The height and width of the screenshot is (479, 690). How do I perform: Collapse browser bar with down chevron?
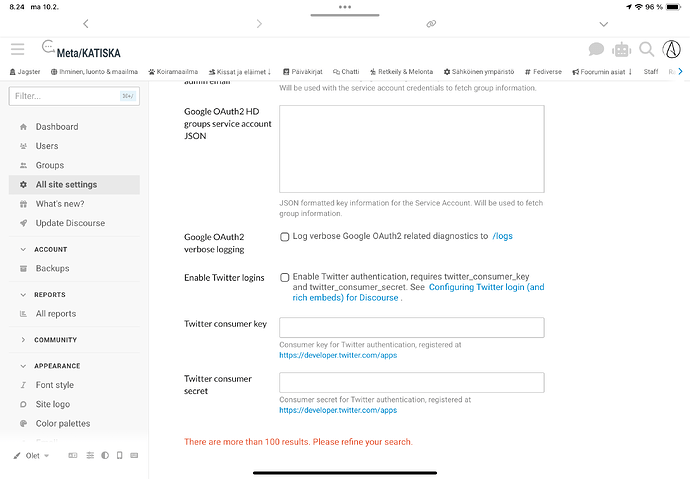604,24
